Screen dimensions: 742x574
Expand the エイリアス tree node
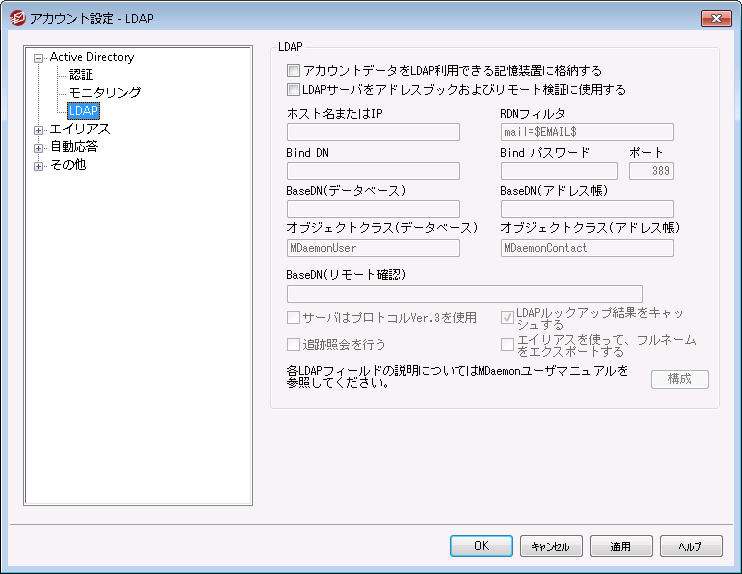click(x=39, y=129)
